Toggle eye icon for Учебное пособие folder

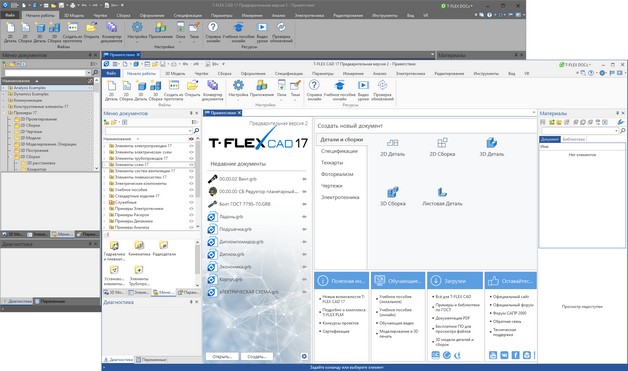pos(191,190)
